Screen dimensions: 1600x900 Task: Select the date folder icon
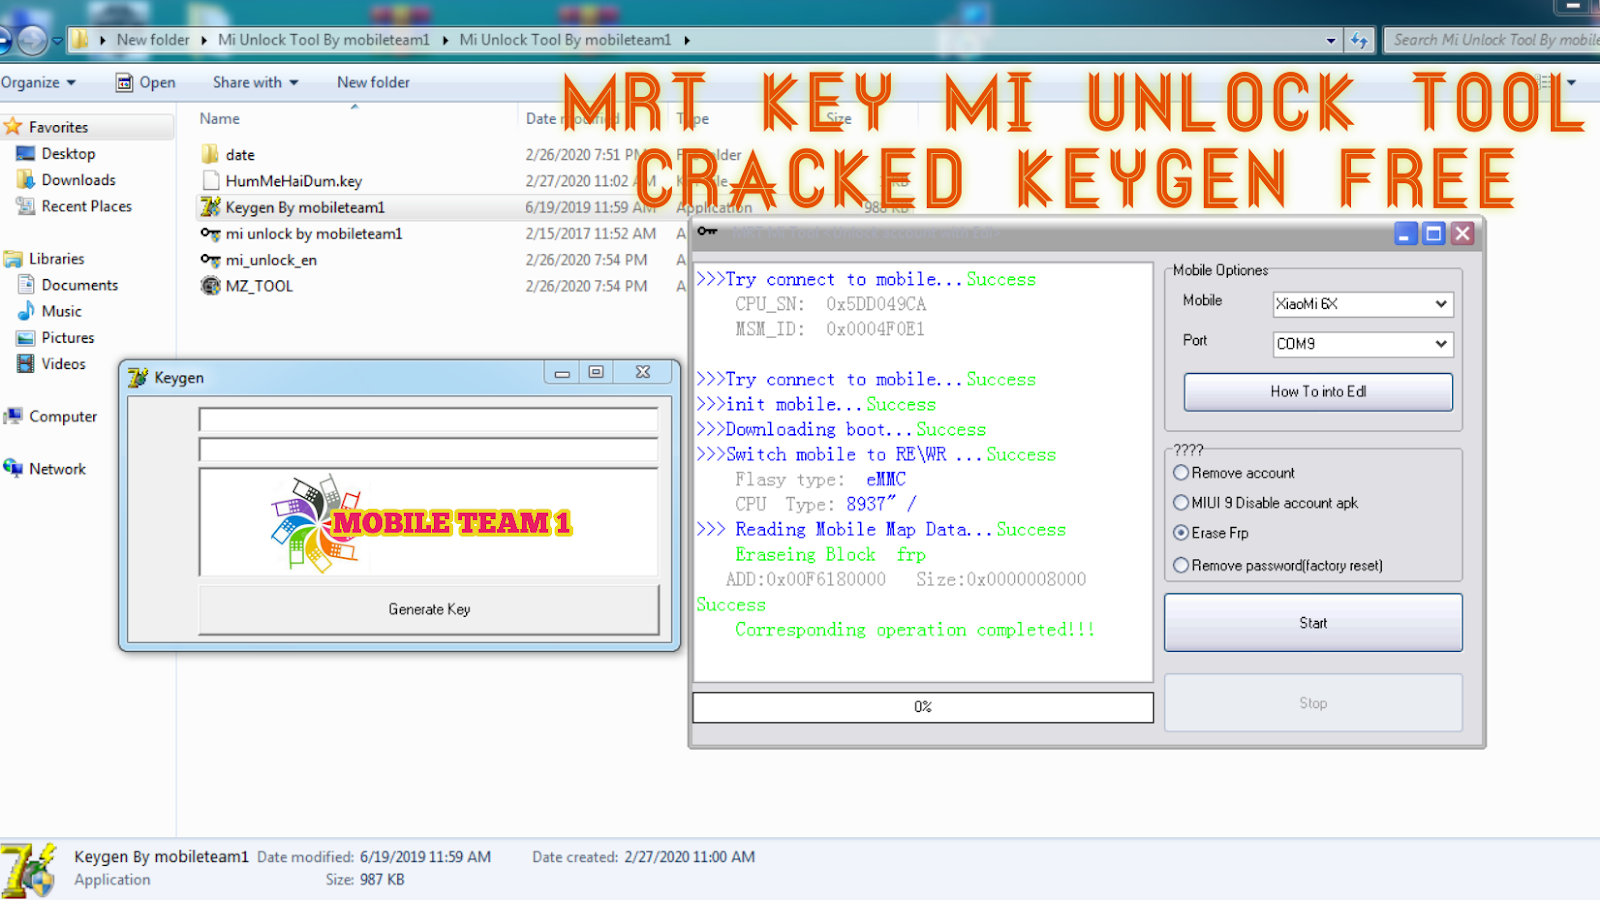tap(210, 154)
